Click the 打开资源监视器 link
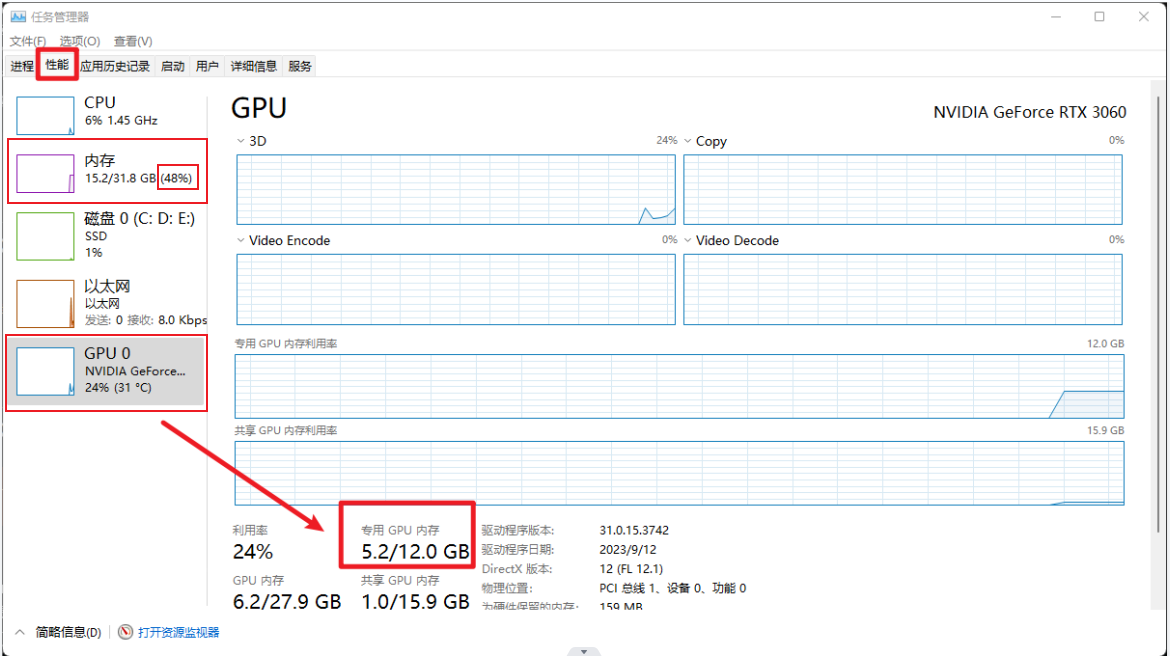 pos(178,632)
